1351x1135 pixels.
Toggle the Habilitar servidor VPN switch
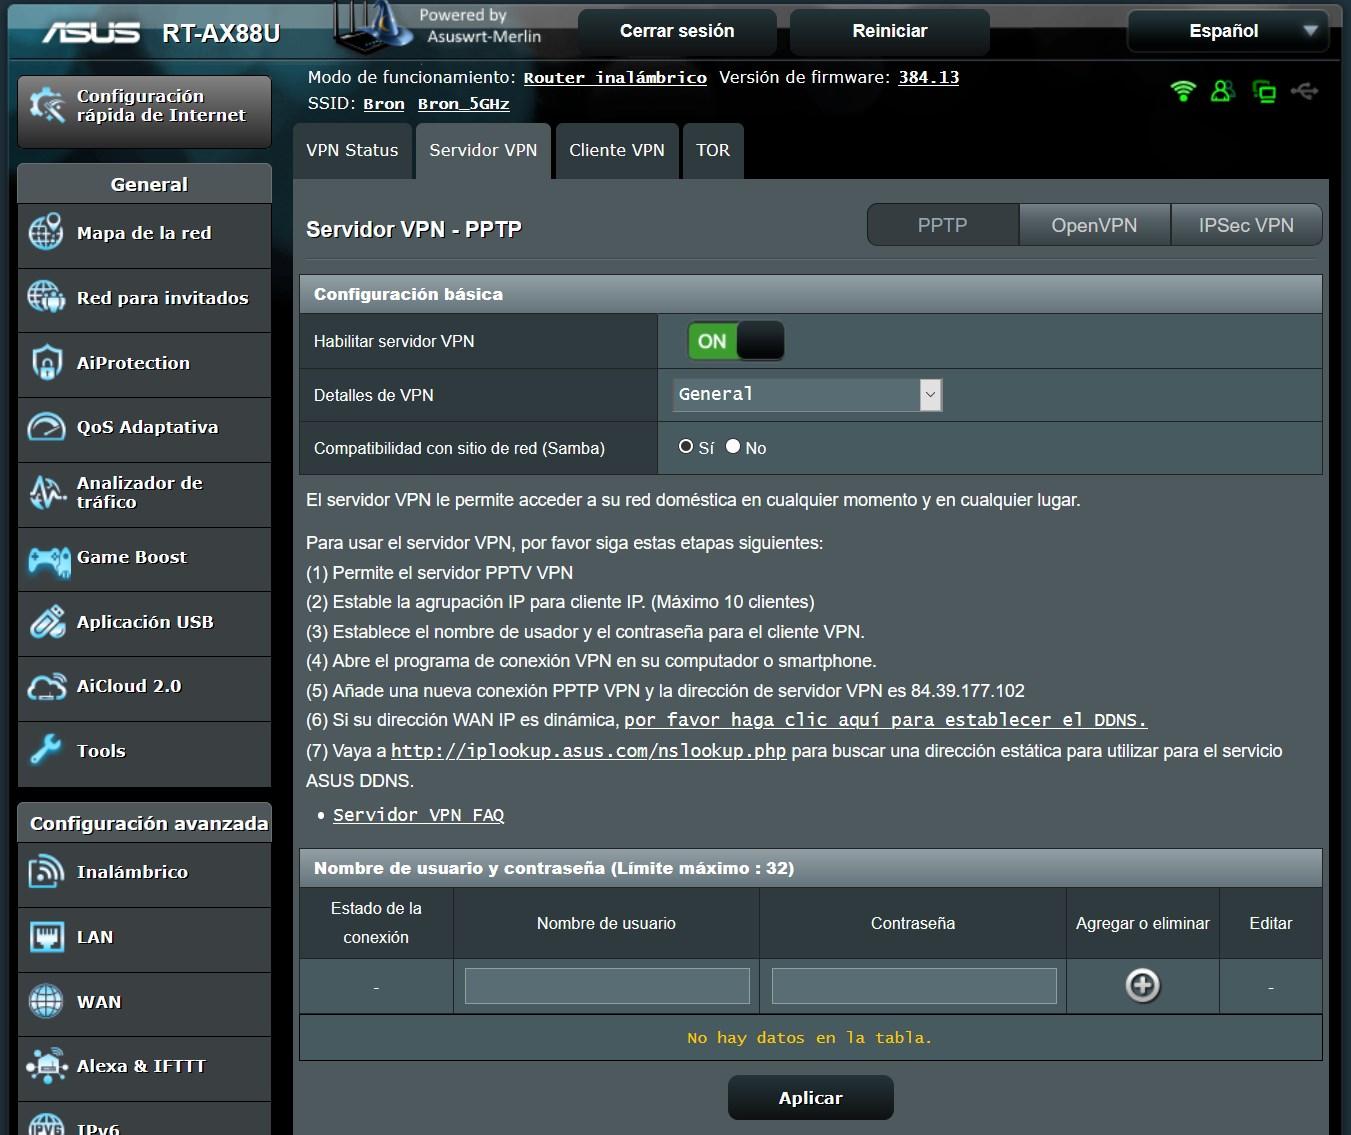tap(735, 341)
